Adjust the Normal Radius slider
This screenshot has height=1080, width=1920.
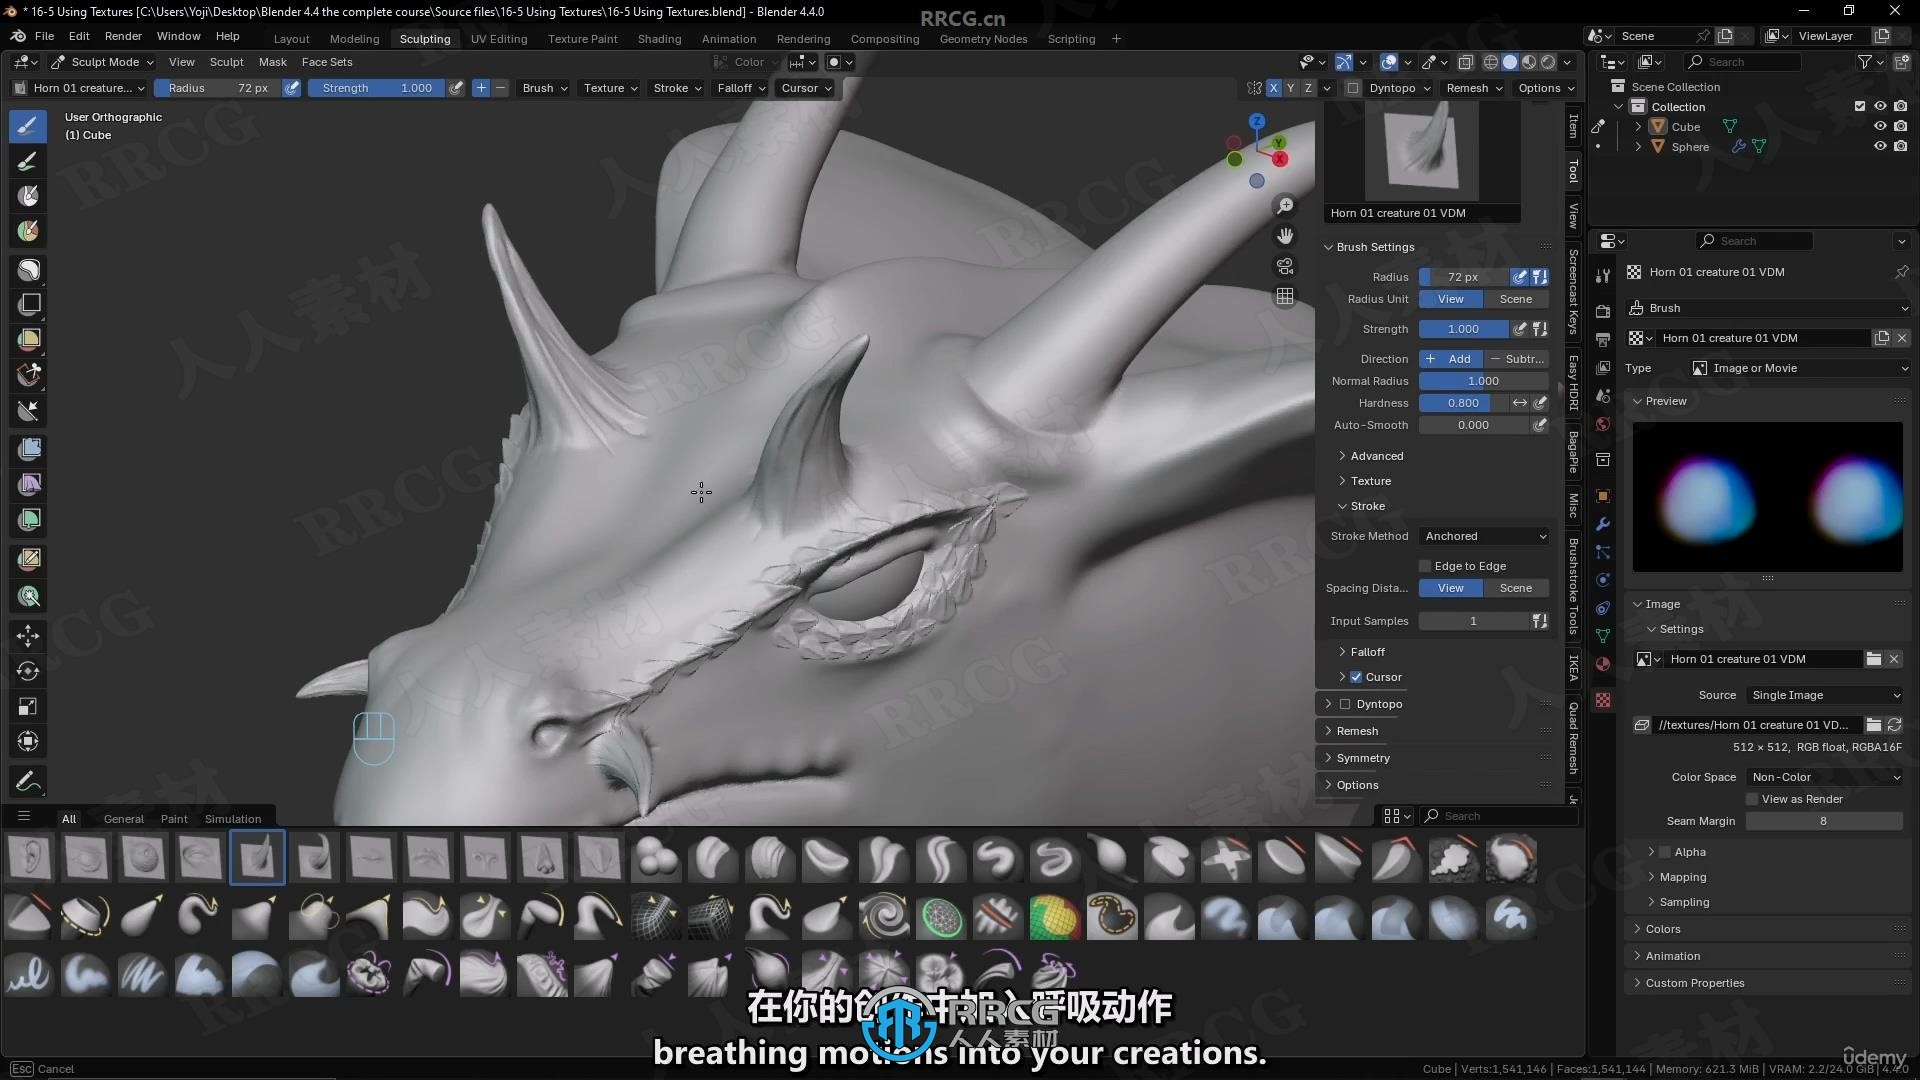click(1484, 381)
